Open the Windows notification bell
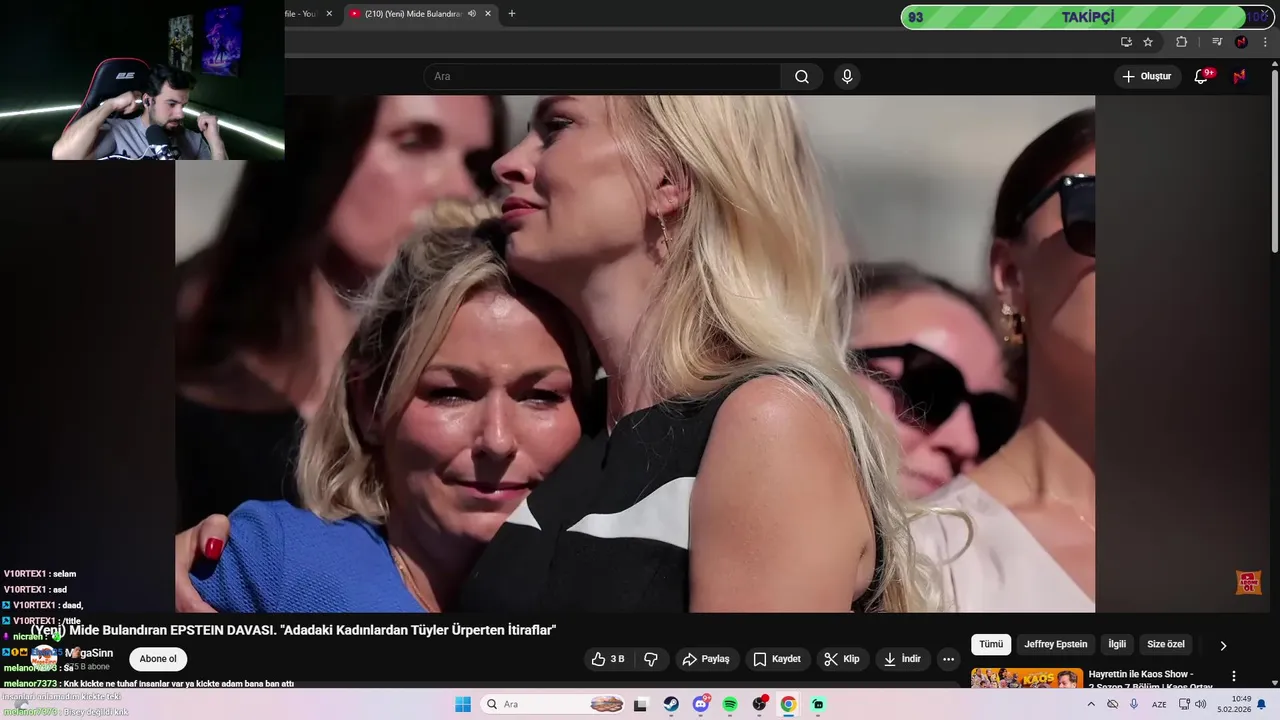This screenshot has width=1280, height=720. [x=1262, y=704]
